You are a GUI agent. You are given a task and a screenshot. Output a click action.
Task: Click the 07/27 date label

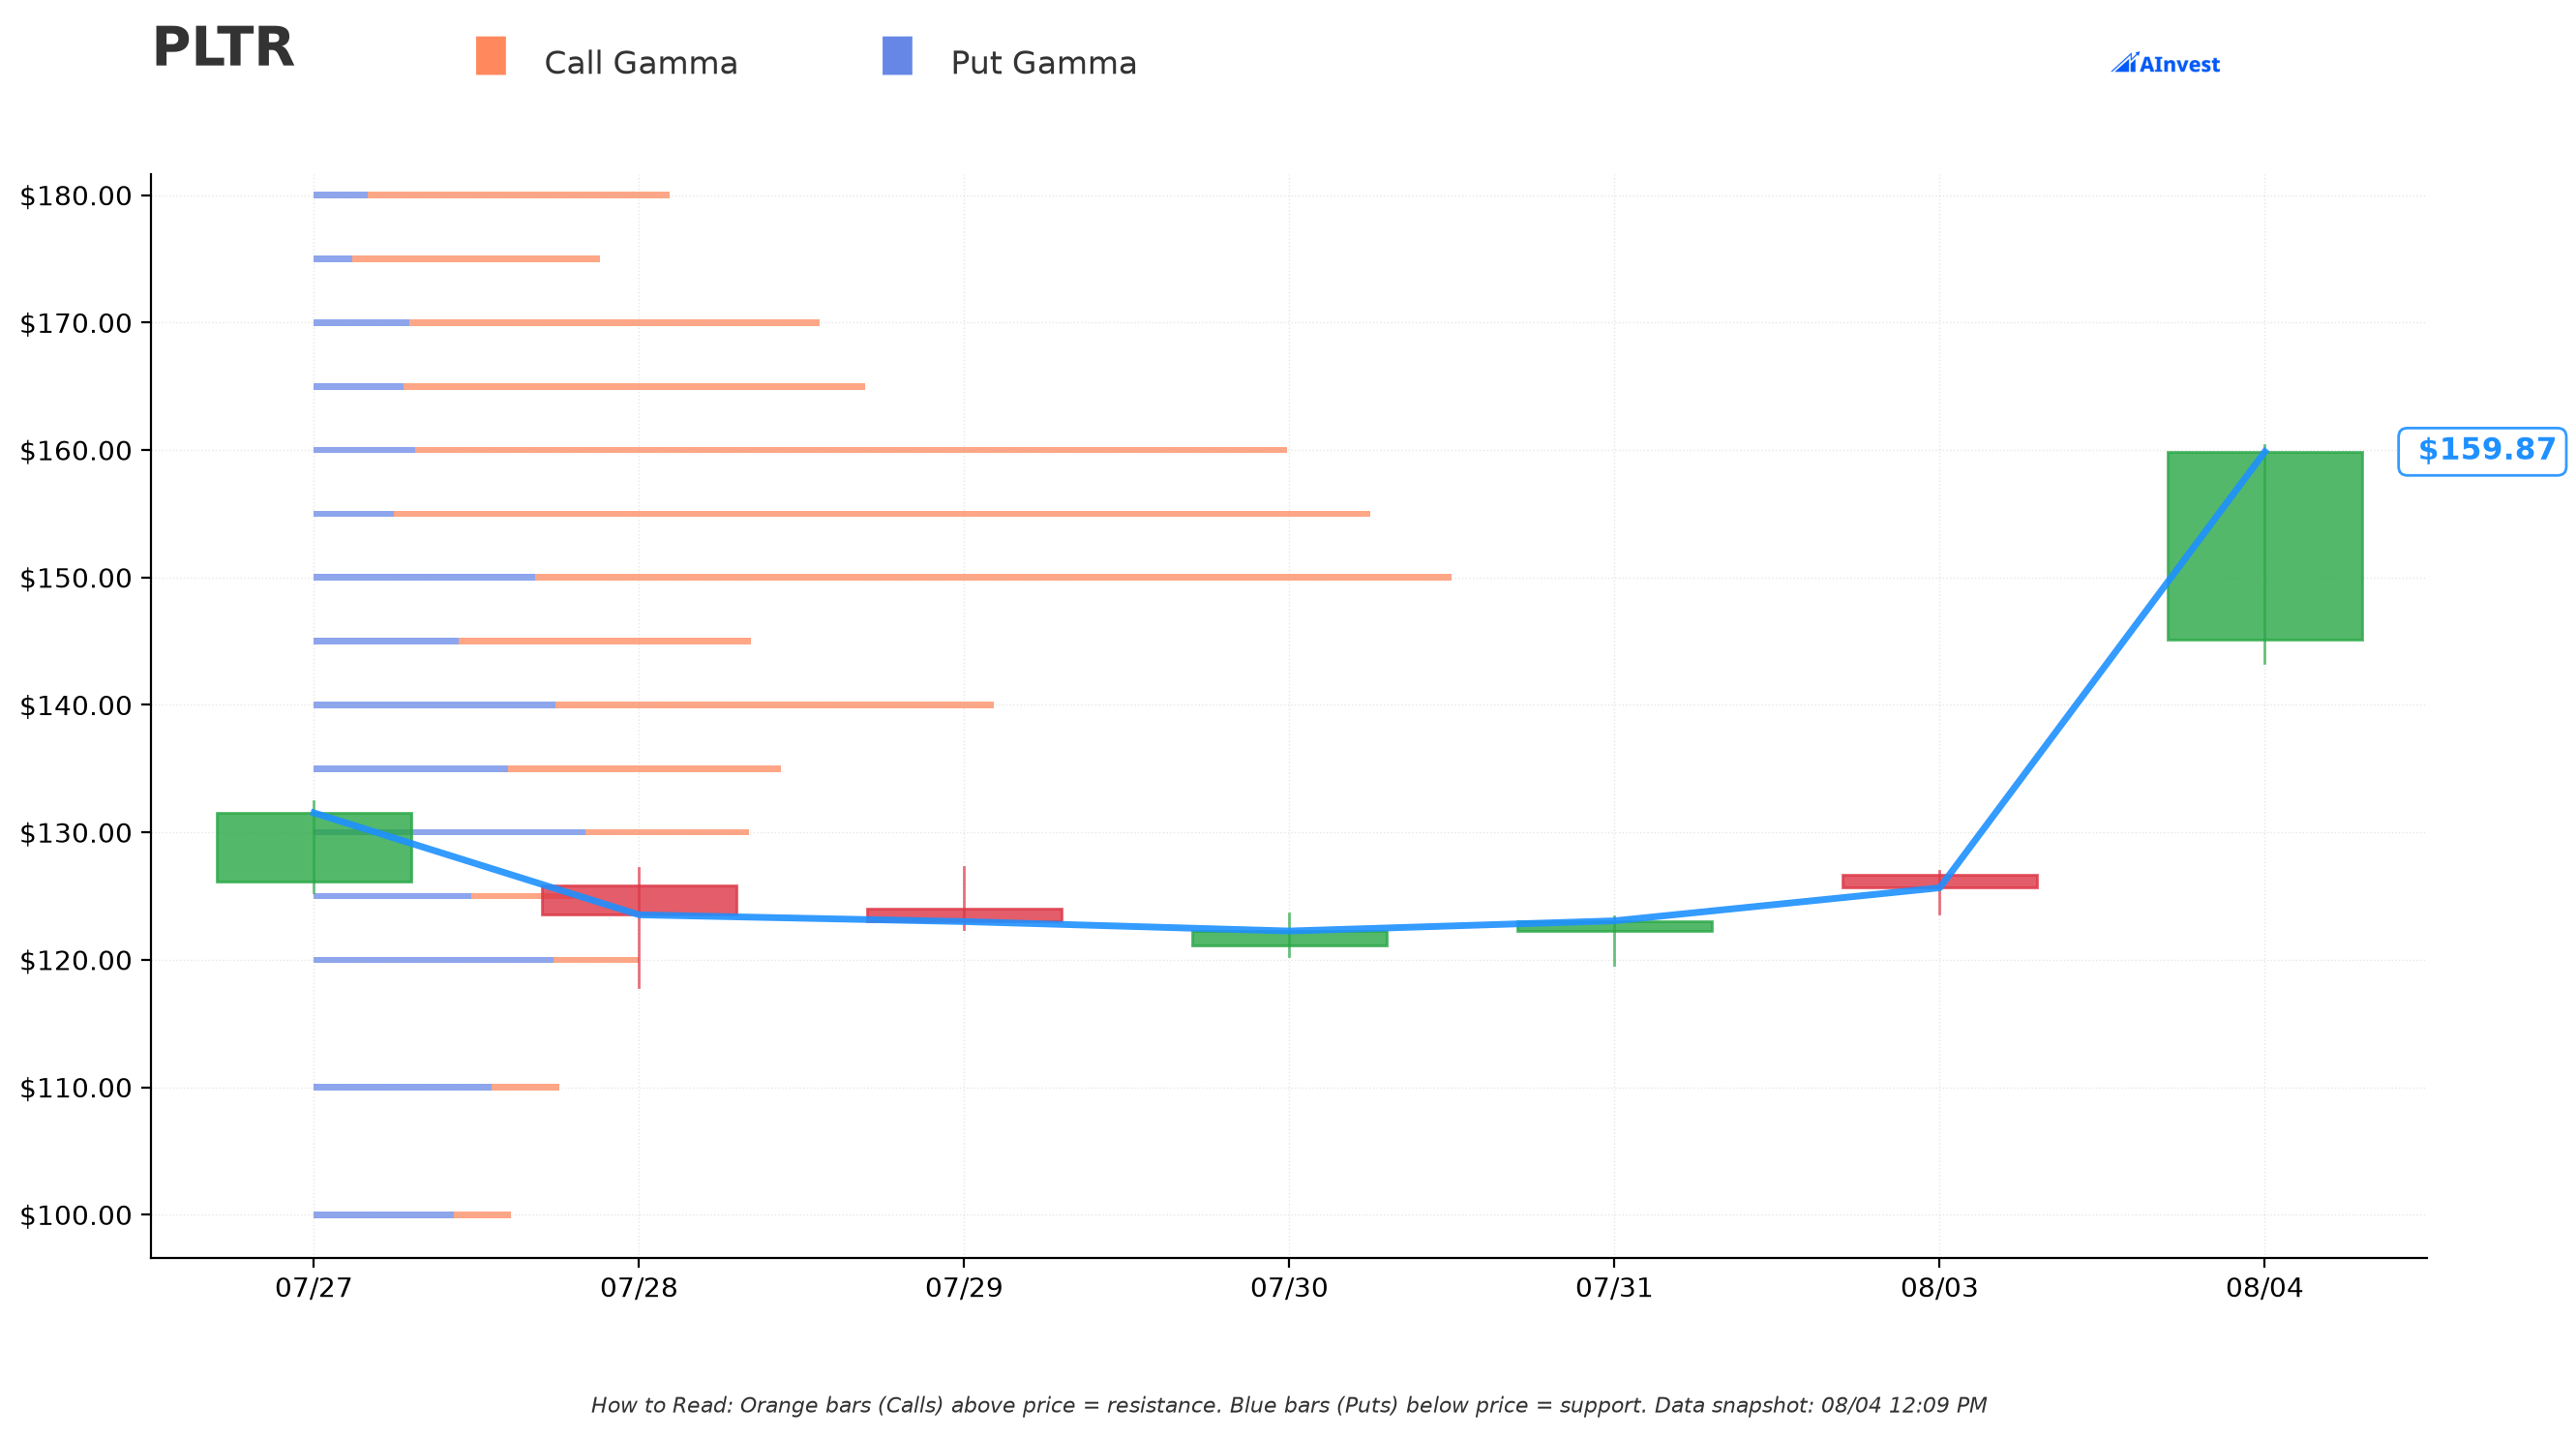pyautogui.click(x=314, y=1288)
